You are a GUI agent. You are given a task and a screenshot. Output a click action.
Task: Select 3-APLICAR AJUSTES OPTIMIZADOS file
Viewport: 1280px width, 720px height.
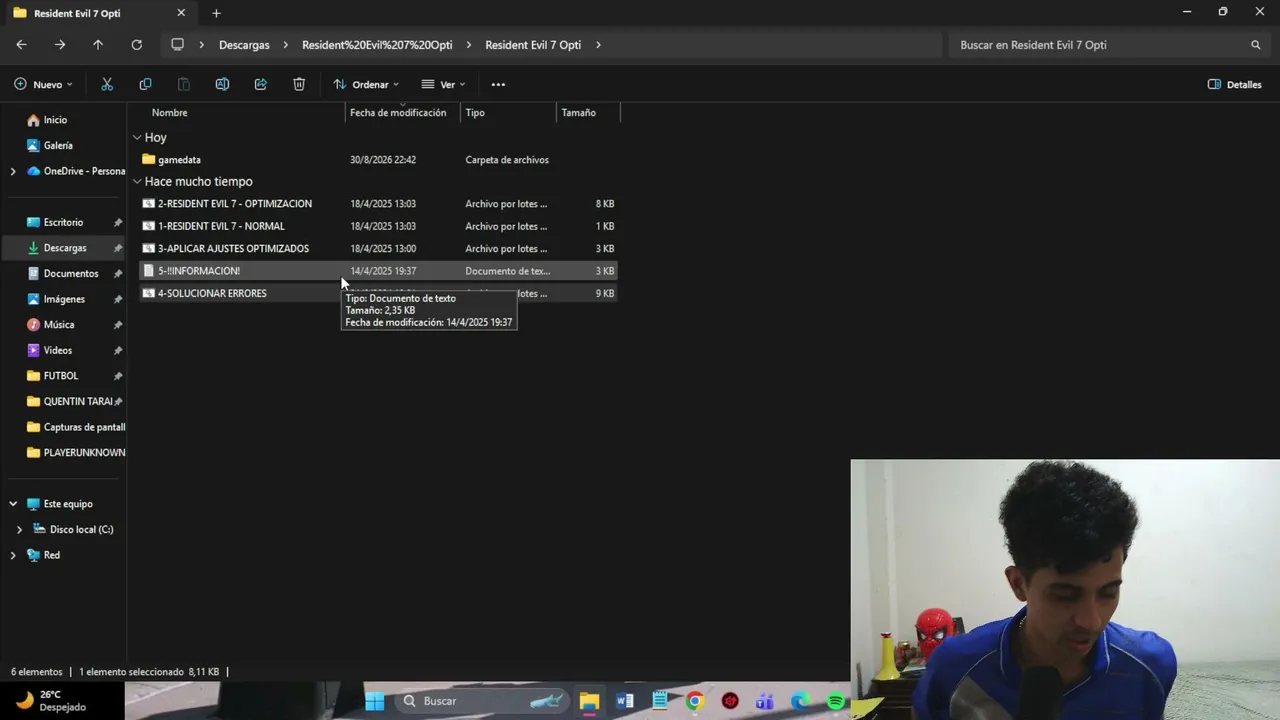(x=378, y=249)
